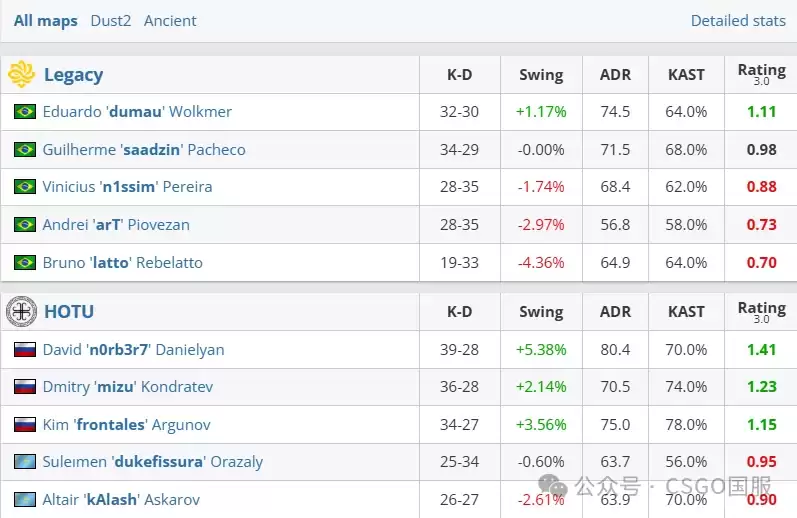This screenshot has height=518, width=797.
Task: Click the Brazil flag beside dumau
Action: pyautogui.click(x=25, y=111)
